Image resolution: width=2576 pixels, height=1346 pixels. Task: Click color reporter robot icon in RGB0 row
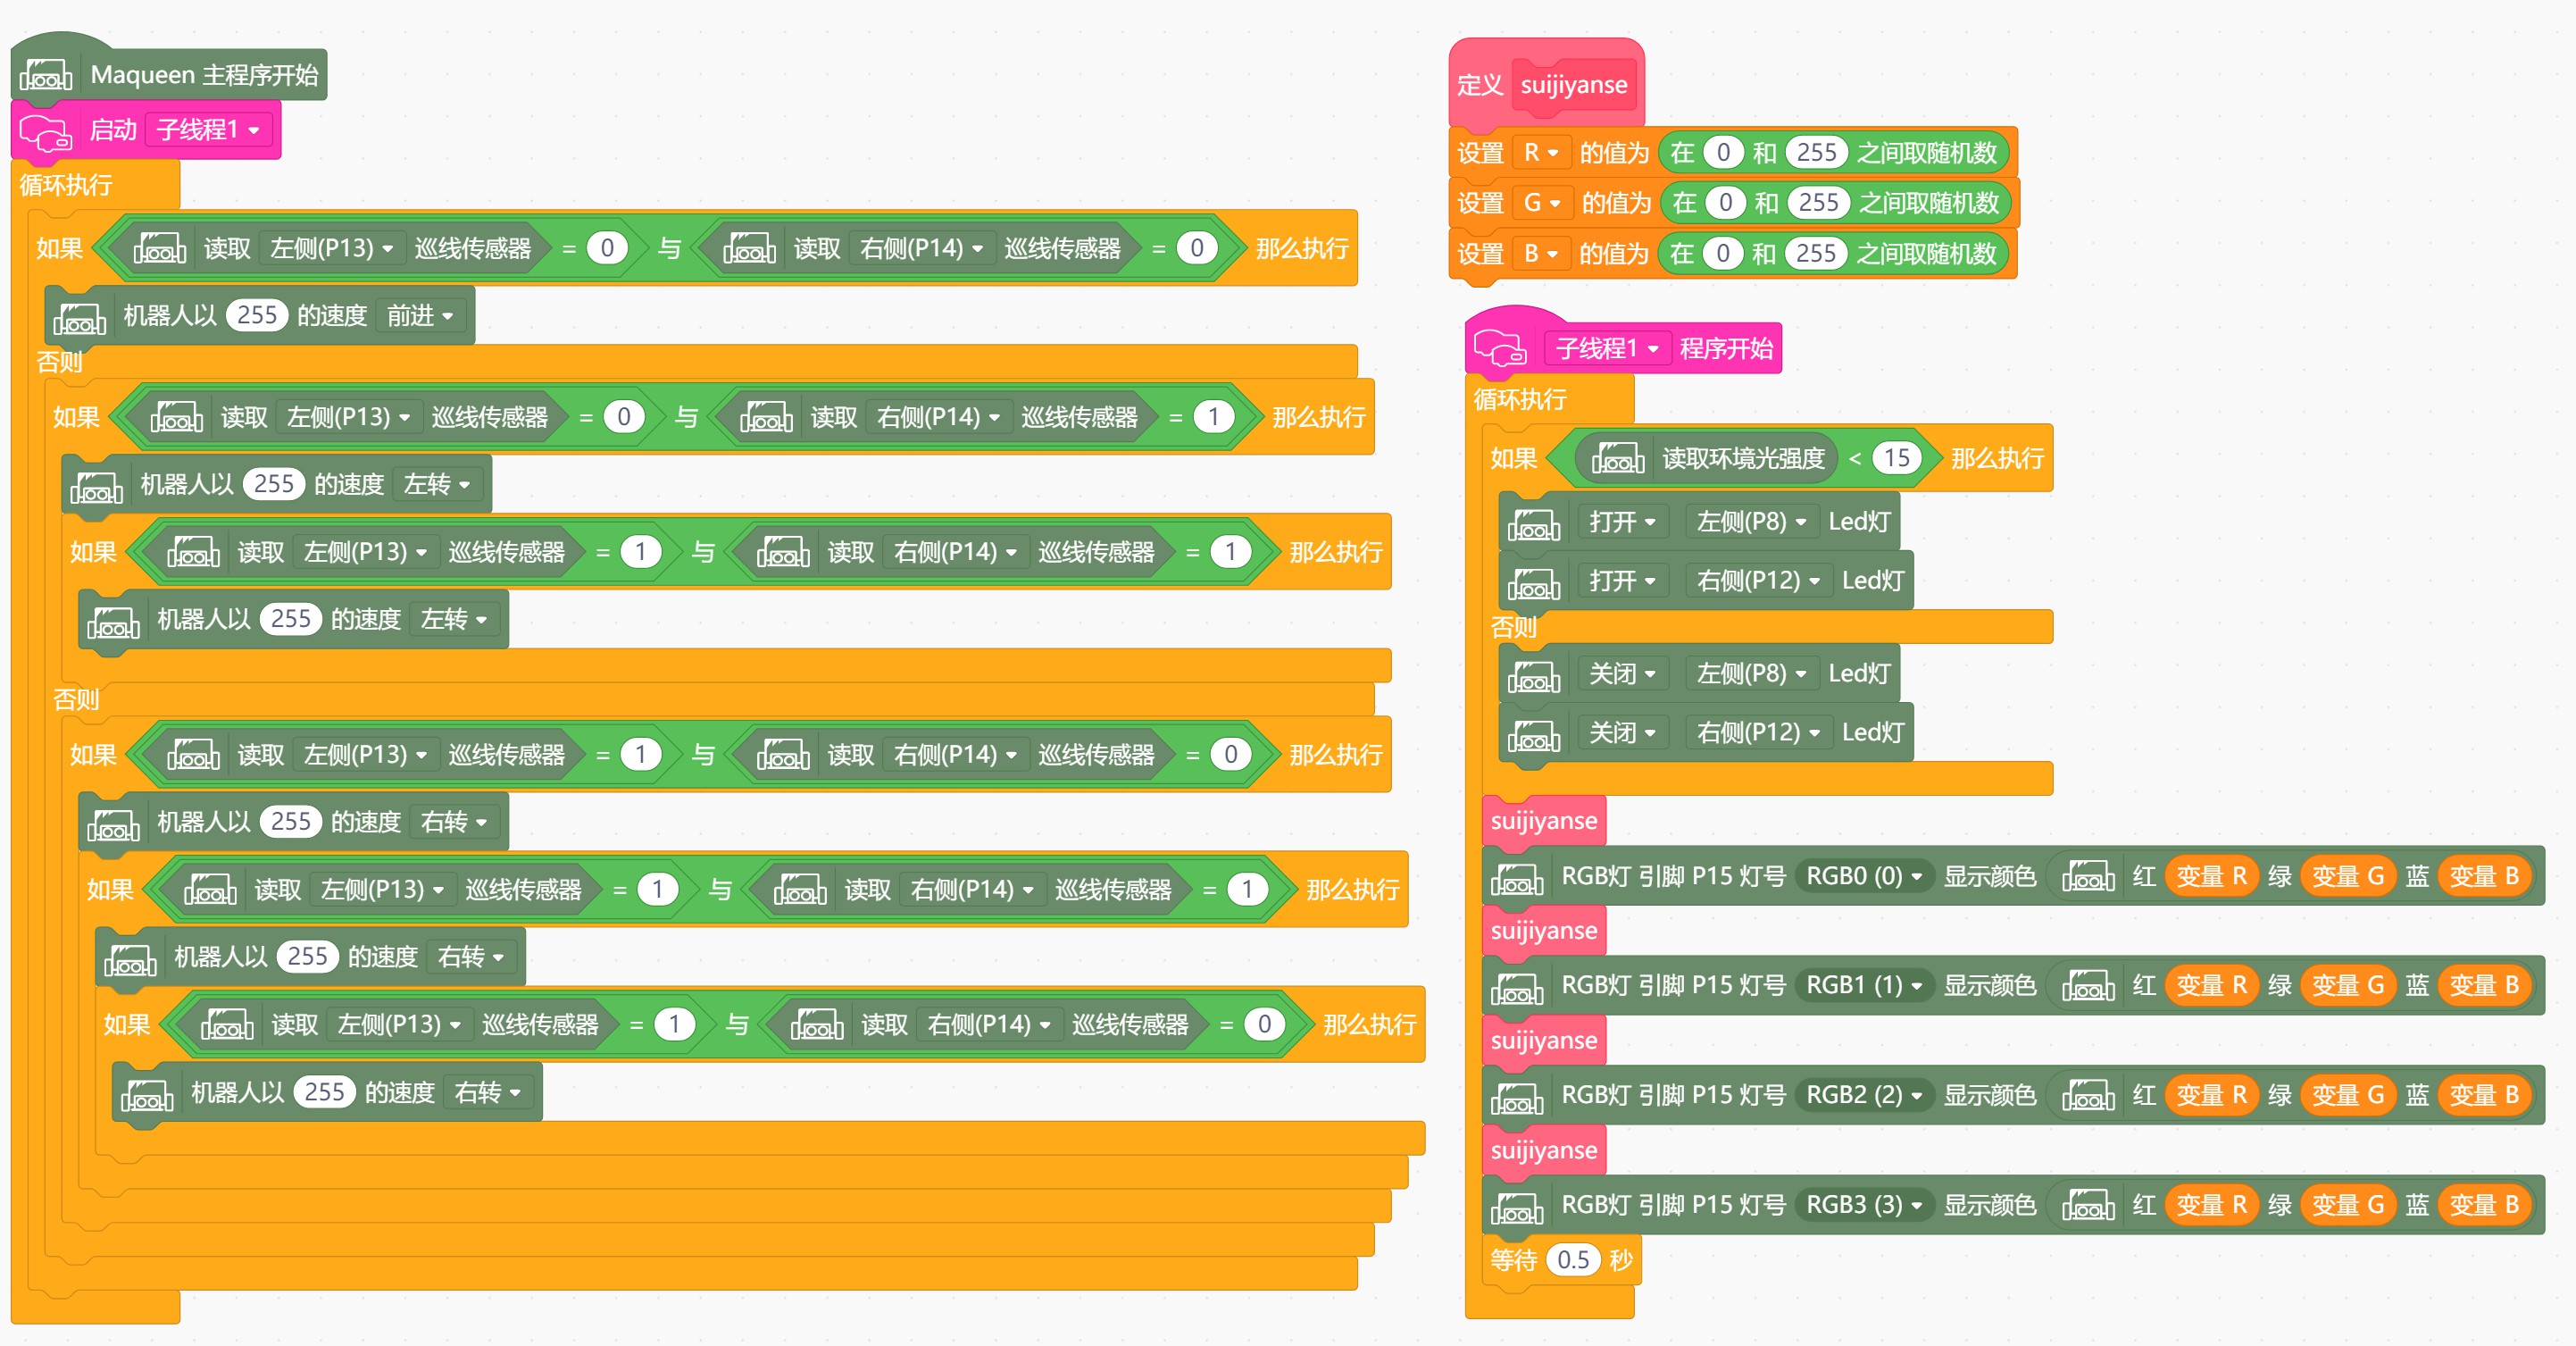(2089, 877)
